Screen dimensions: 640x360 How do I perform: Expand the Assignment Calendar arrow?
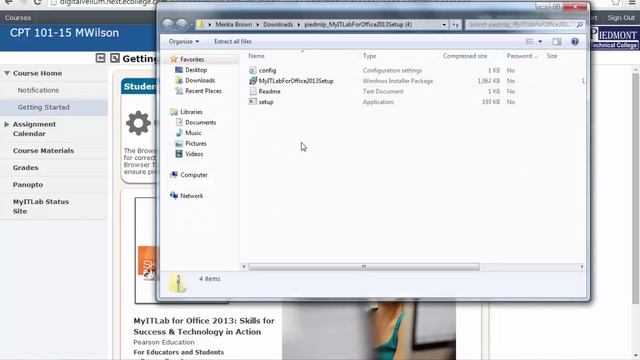(x=7, y=124)
